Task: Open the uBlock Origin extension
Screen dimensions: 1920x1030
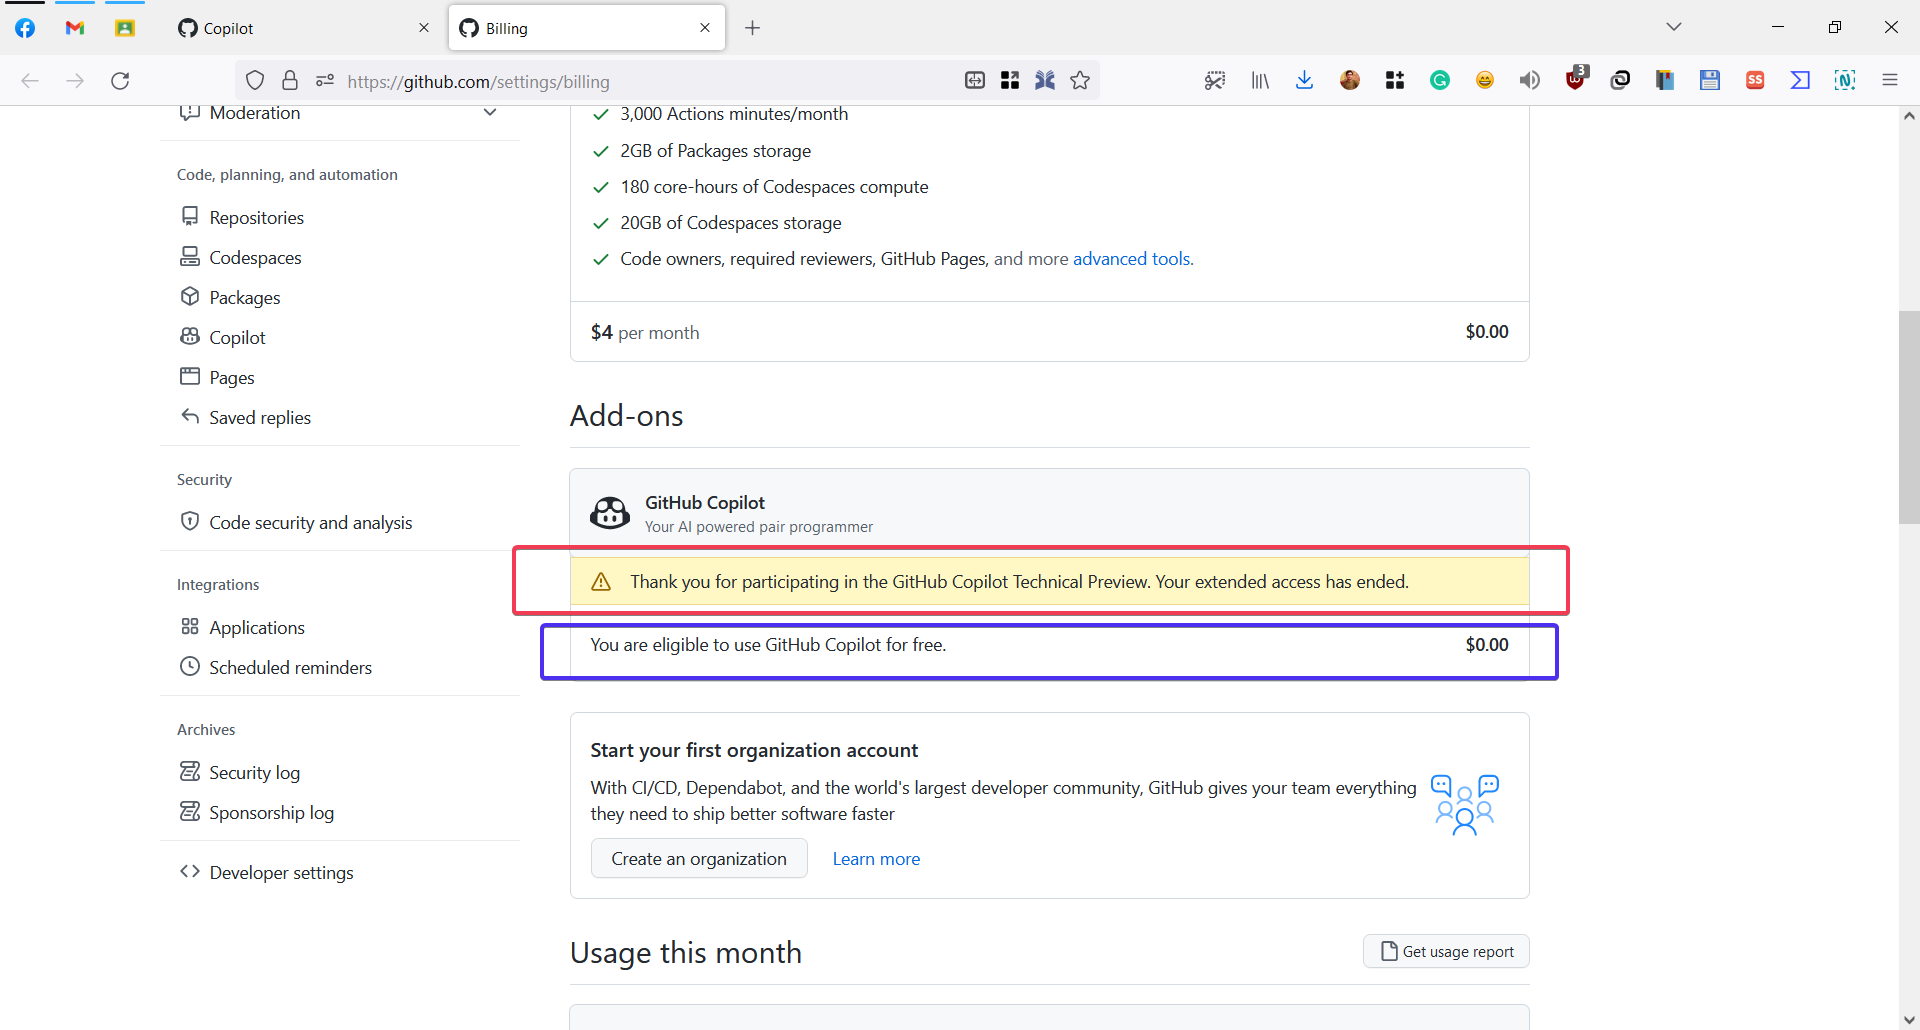Action: click(x=1575, y=80)
